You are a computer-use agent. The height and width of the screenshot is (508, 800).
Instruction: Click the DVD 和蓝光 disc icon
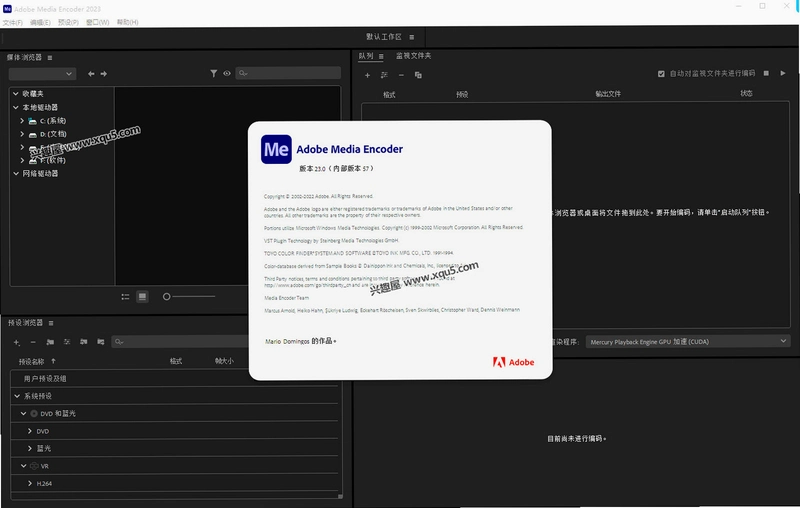click(34, 414)
